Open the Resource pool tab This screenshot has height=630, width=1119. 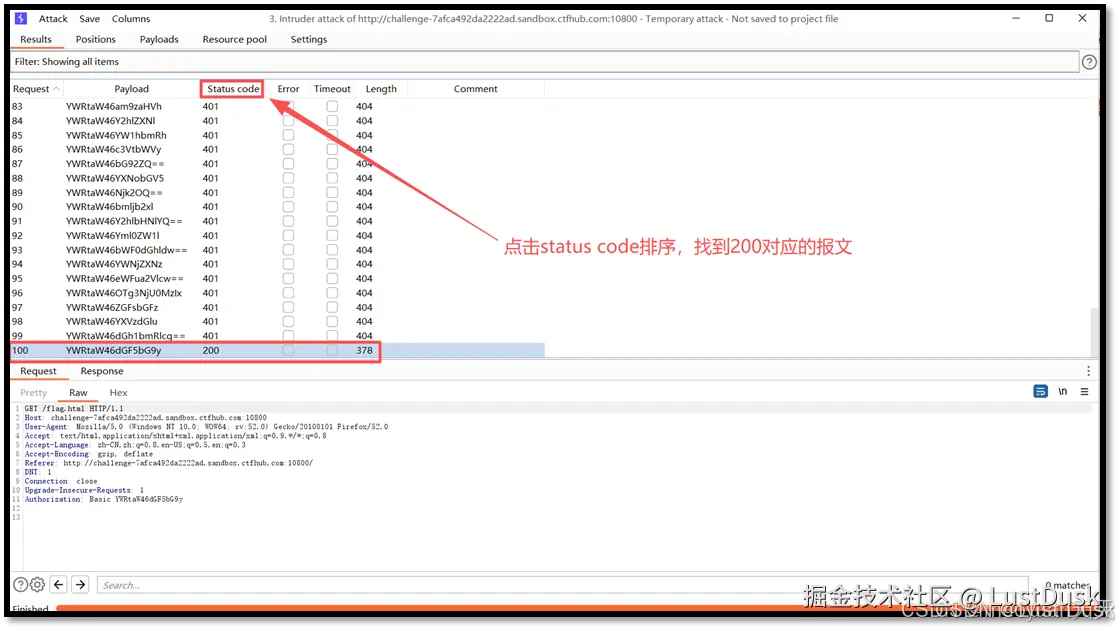[235, 39]
